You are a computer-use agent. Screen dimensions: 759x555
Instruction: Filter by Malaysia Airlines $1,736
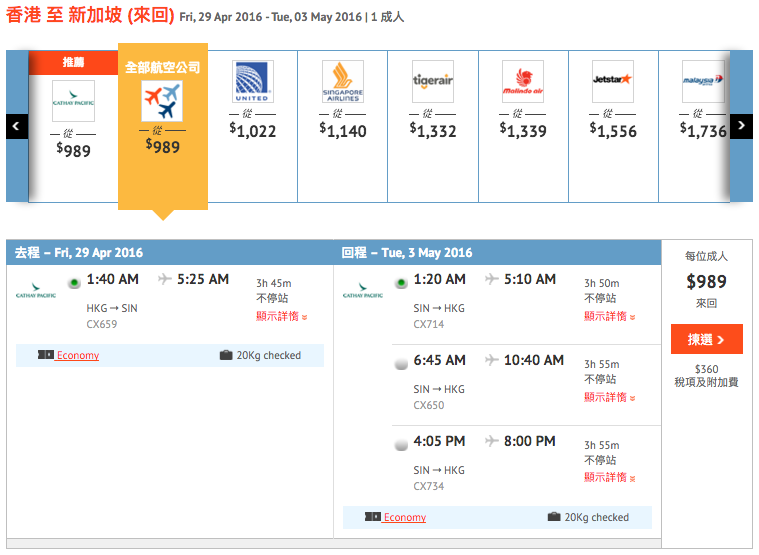pos(694,126)
